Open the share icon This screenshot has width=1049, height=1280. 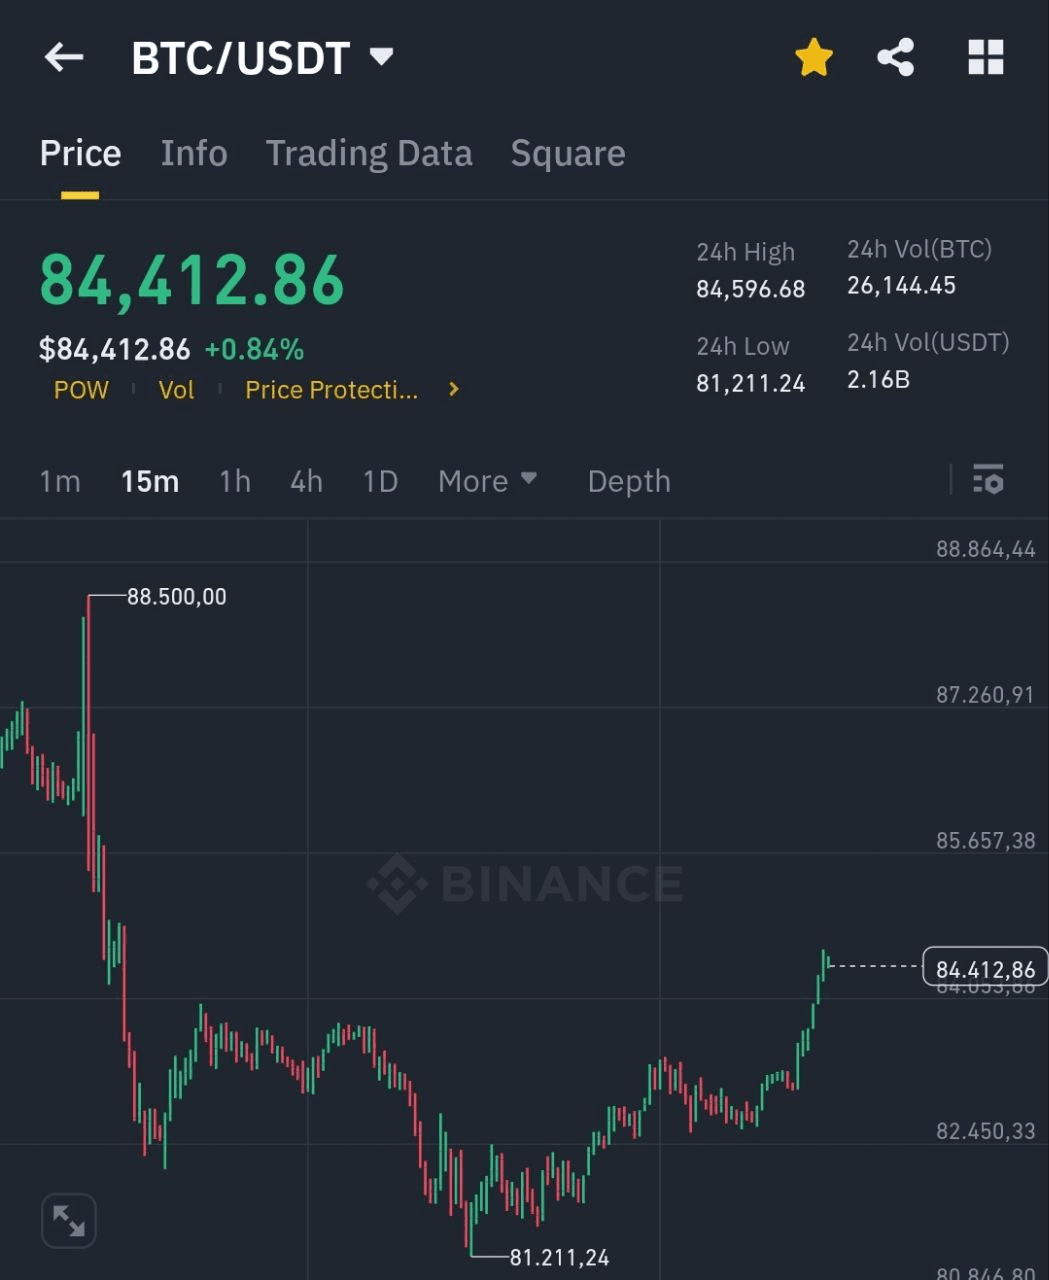click(x=896, y=58)
